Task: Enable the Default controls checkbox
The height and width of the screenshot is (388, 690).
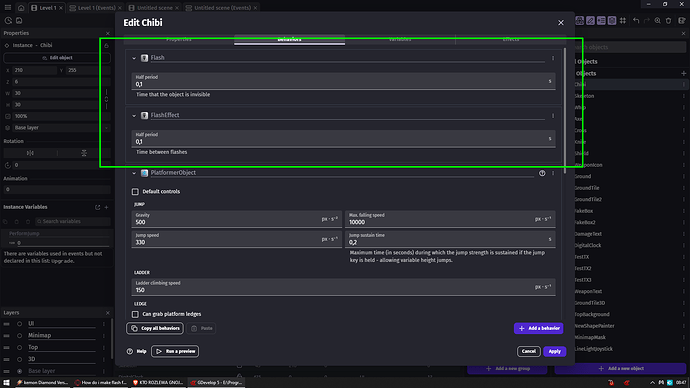Action: tap(135, 191)
